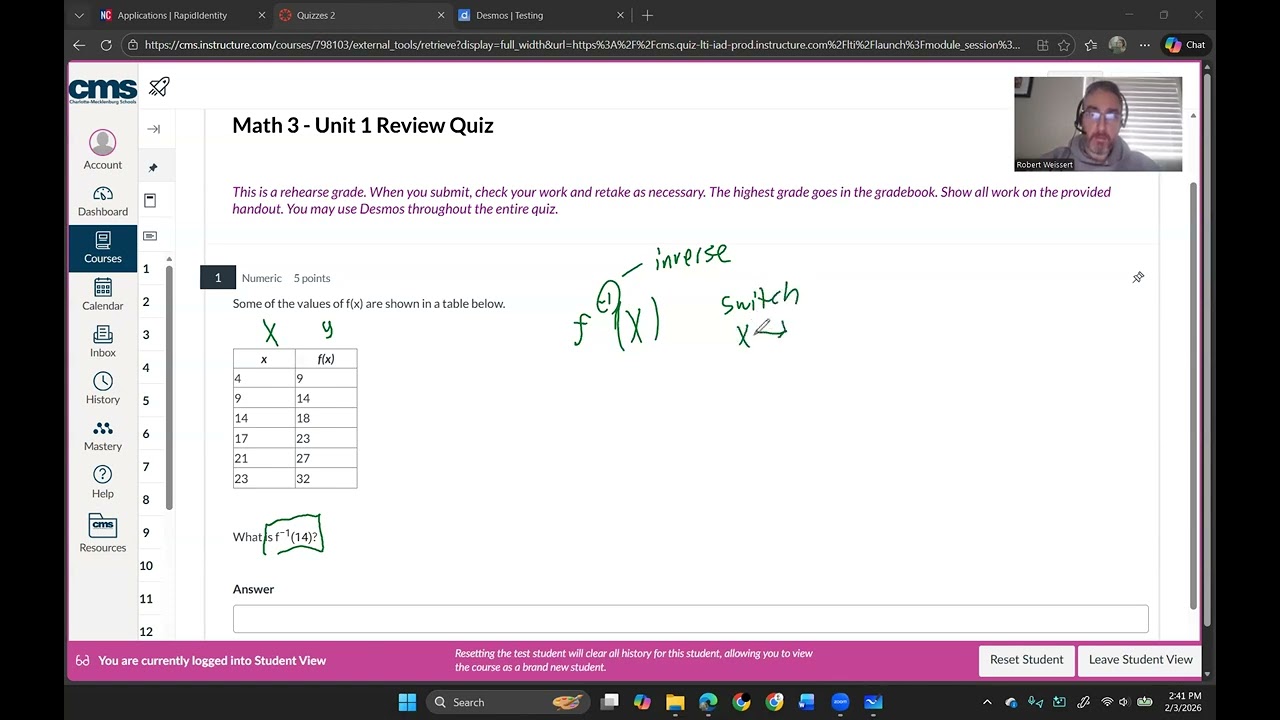Click Leave Student View button
Image resolution: width=1280 pixels, height=720 pixels.
pyautogui.click(x=1140, y=660)
